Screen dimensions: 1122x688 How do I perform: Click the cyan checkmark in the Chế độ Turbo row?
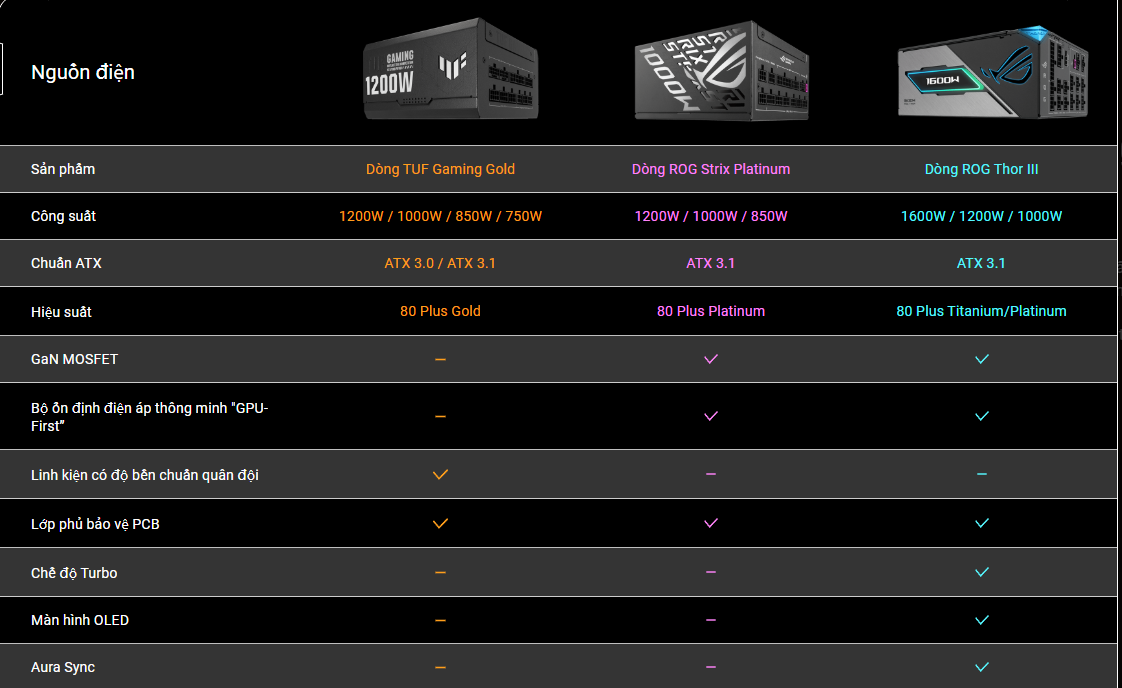982,572
